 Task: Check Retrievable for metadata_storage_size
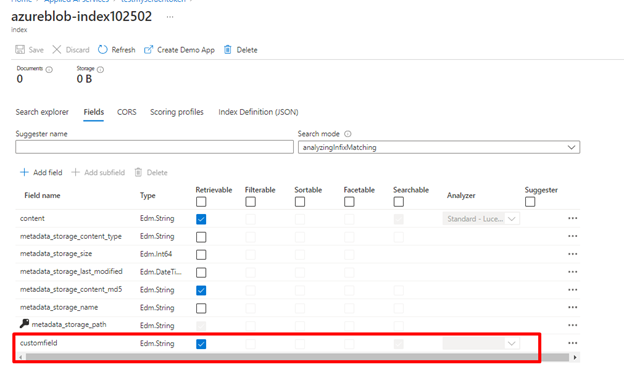point(201,254)
